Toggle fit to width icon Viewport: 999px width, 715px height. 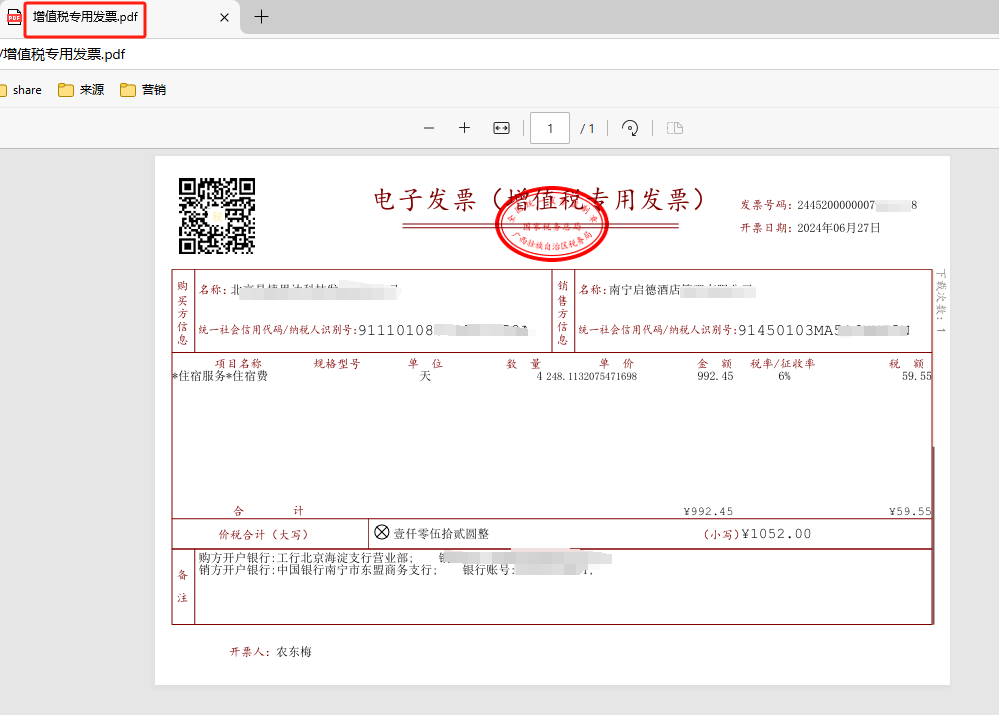click(x=501, y=128)
